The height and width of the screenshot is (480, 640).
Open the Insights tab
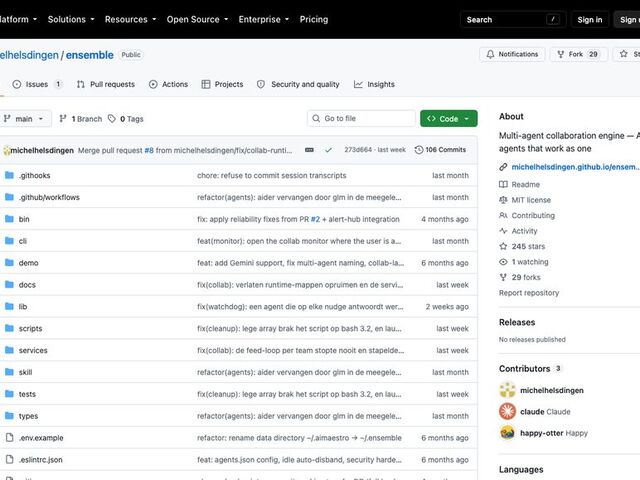coord(374,84)
